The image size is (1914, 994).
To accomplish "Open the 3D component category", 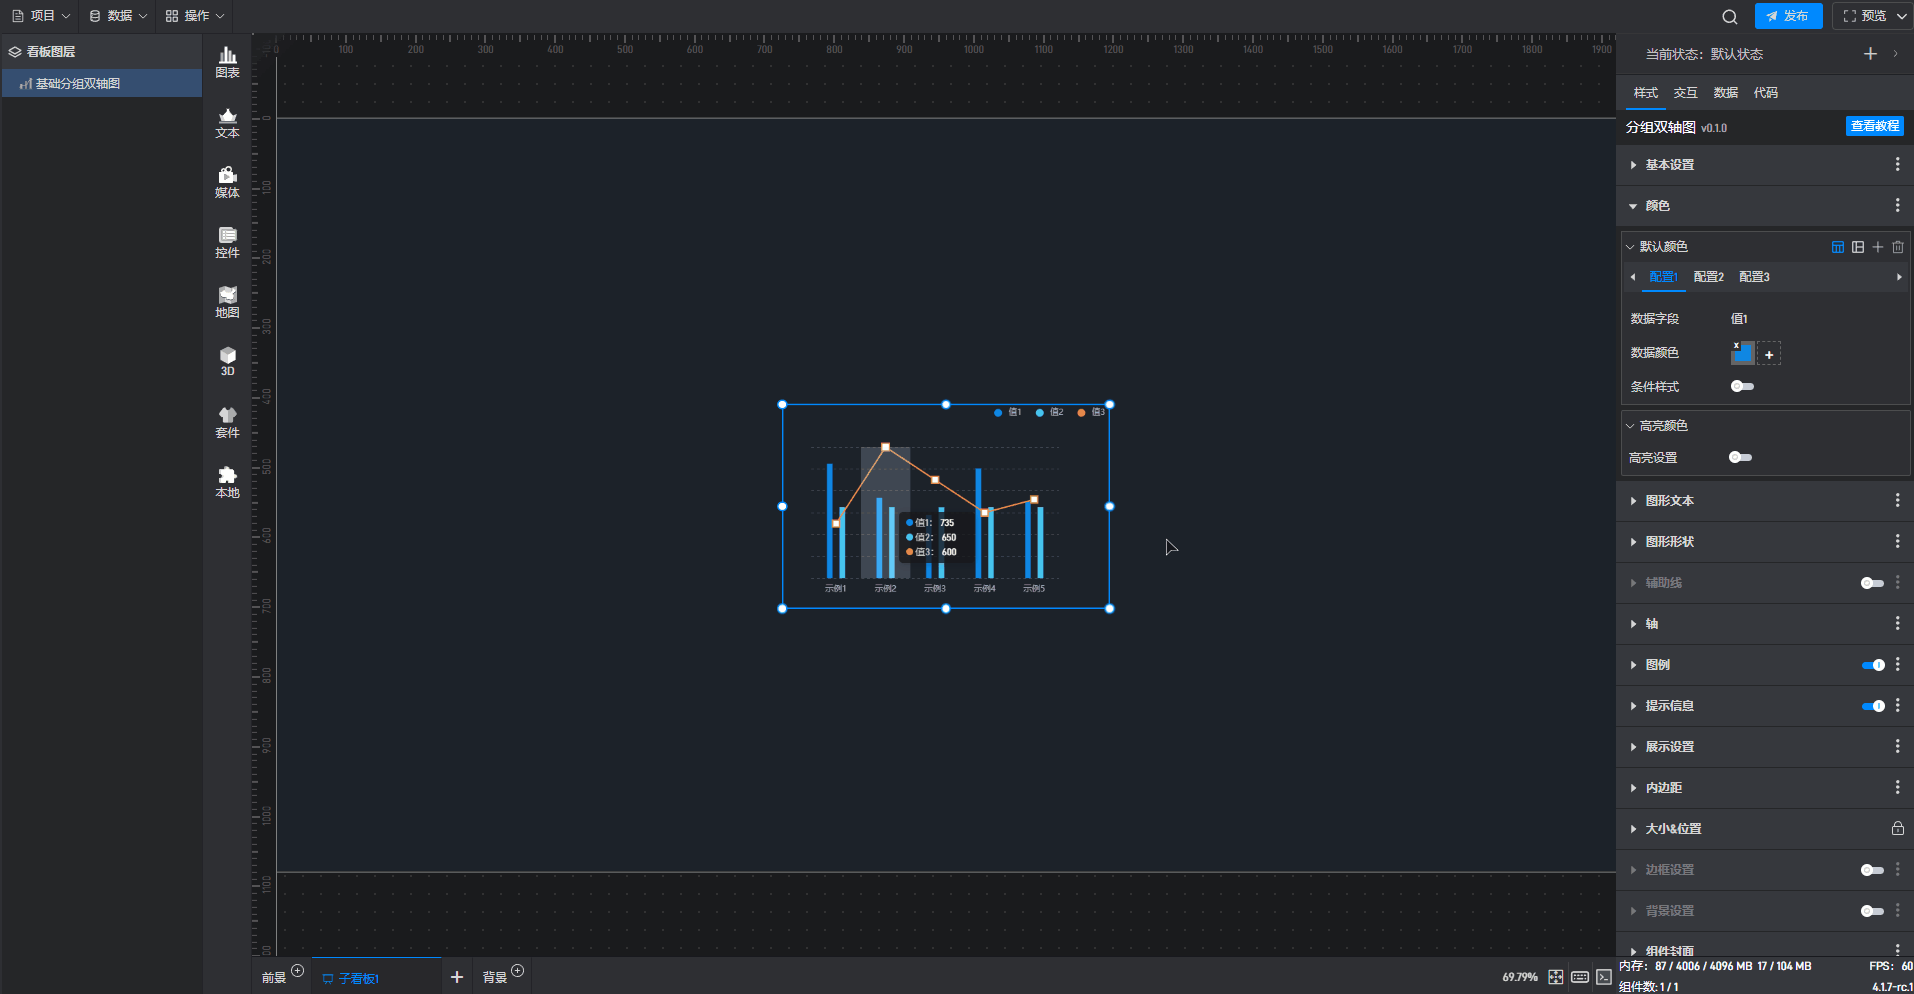I will pyautogui.click(x=227, y=361).
